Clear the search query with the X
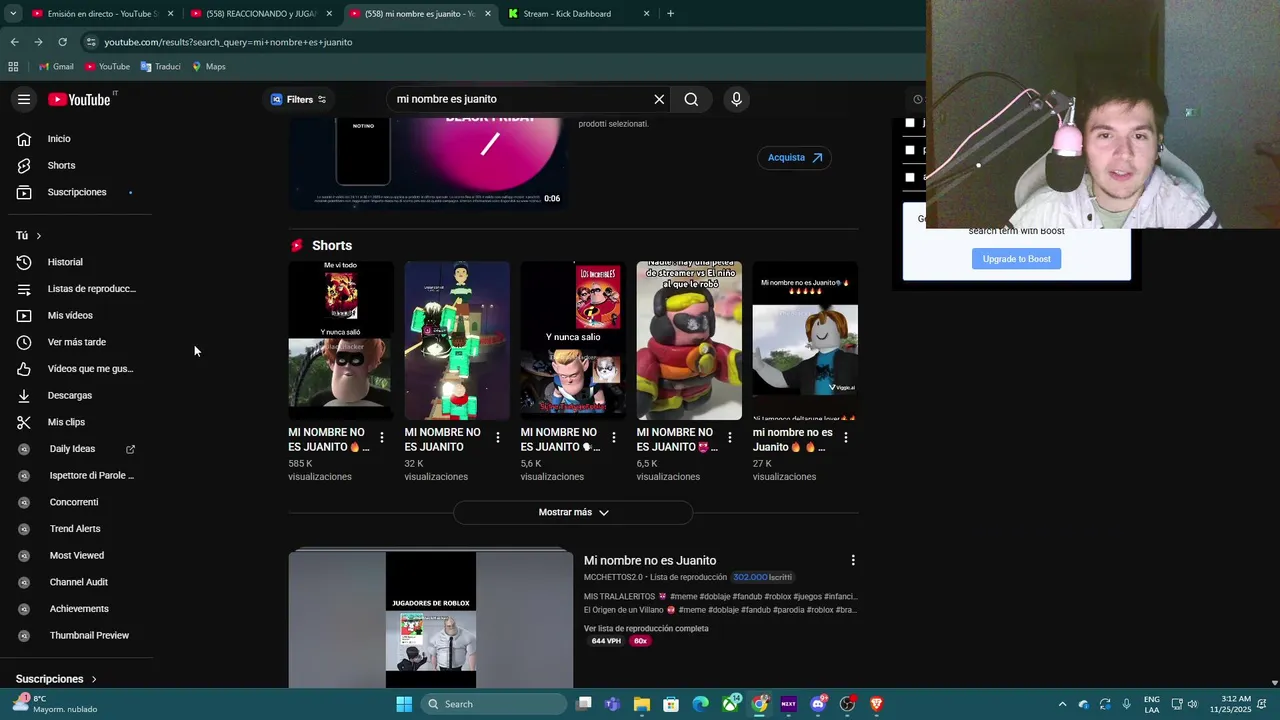Screen dimensions: 1280x720 tap(659, 99)
